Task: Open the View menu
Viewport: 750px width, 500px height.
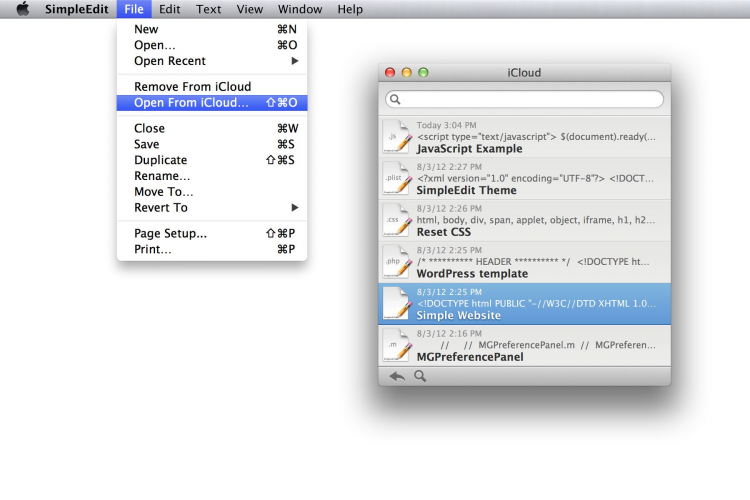Action: (250, 9)
